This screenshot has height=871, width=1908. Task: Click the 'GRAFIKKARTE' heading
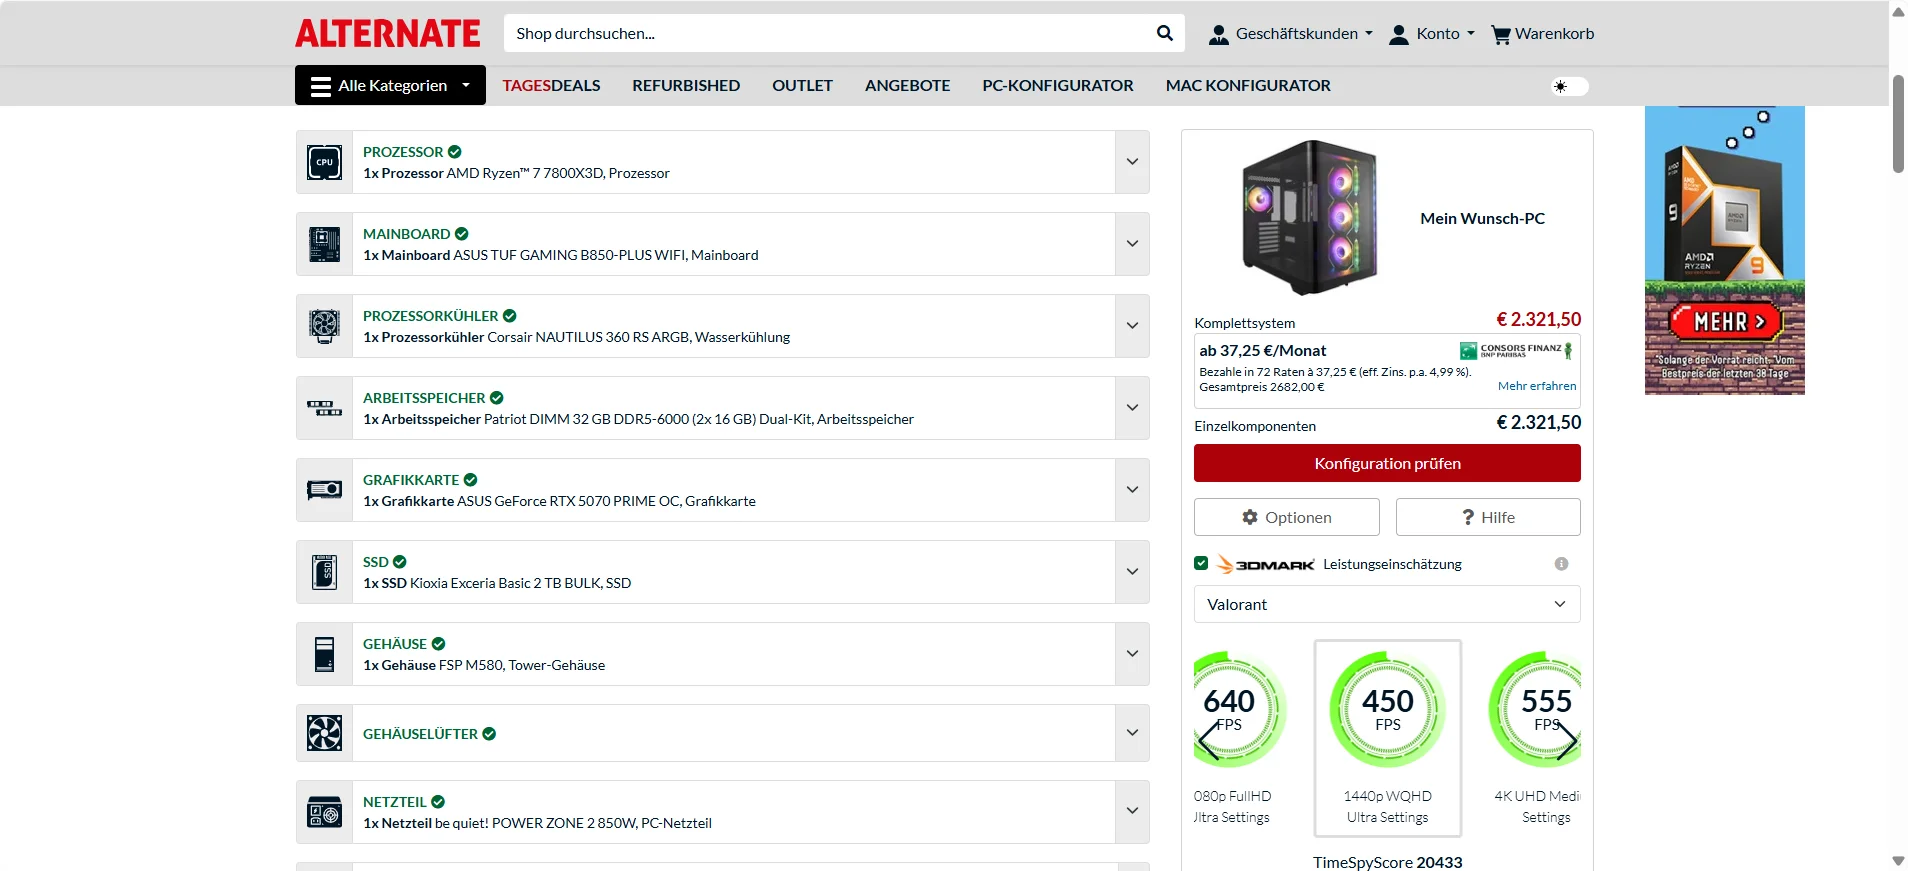tap(411, 480)
